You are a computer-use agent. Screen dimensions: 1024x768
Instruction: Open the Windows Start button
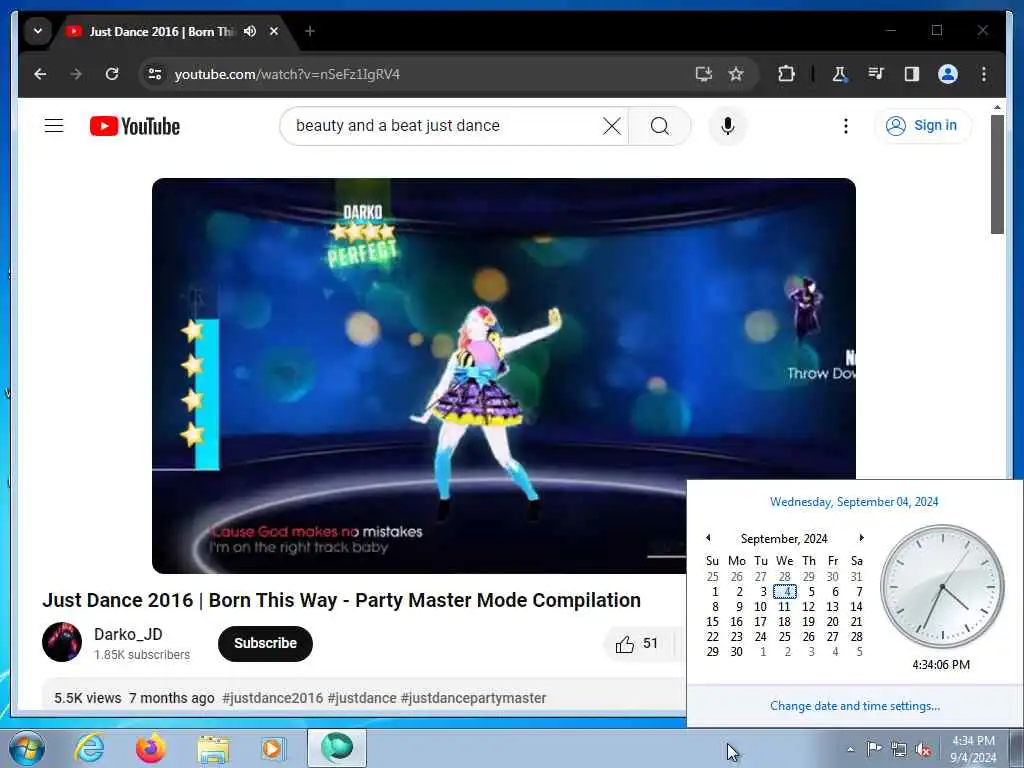coord(27,748)
